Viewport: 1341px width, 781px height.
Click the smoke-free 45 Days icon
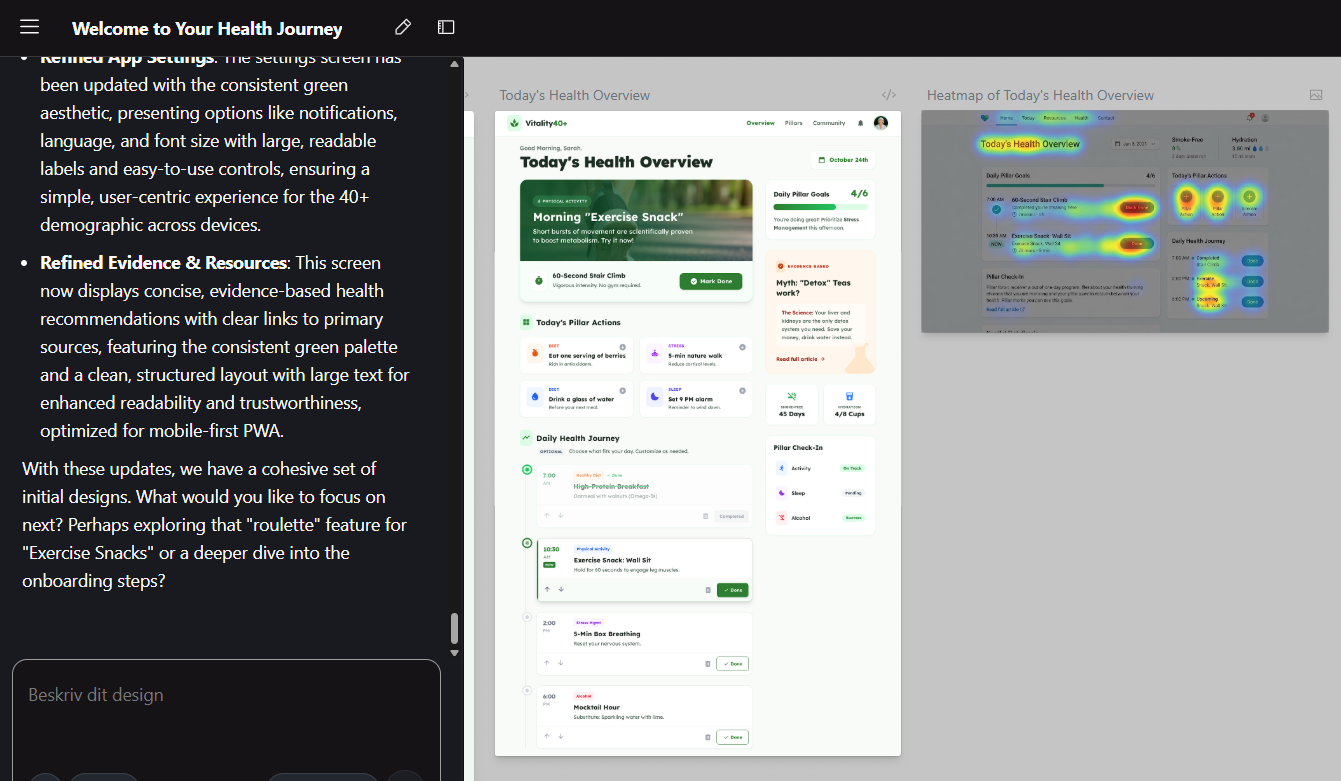click(792, 396)
